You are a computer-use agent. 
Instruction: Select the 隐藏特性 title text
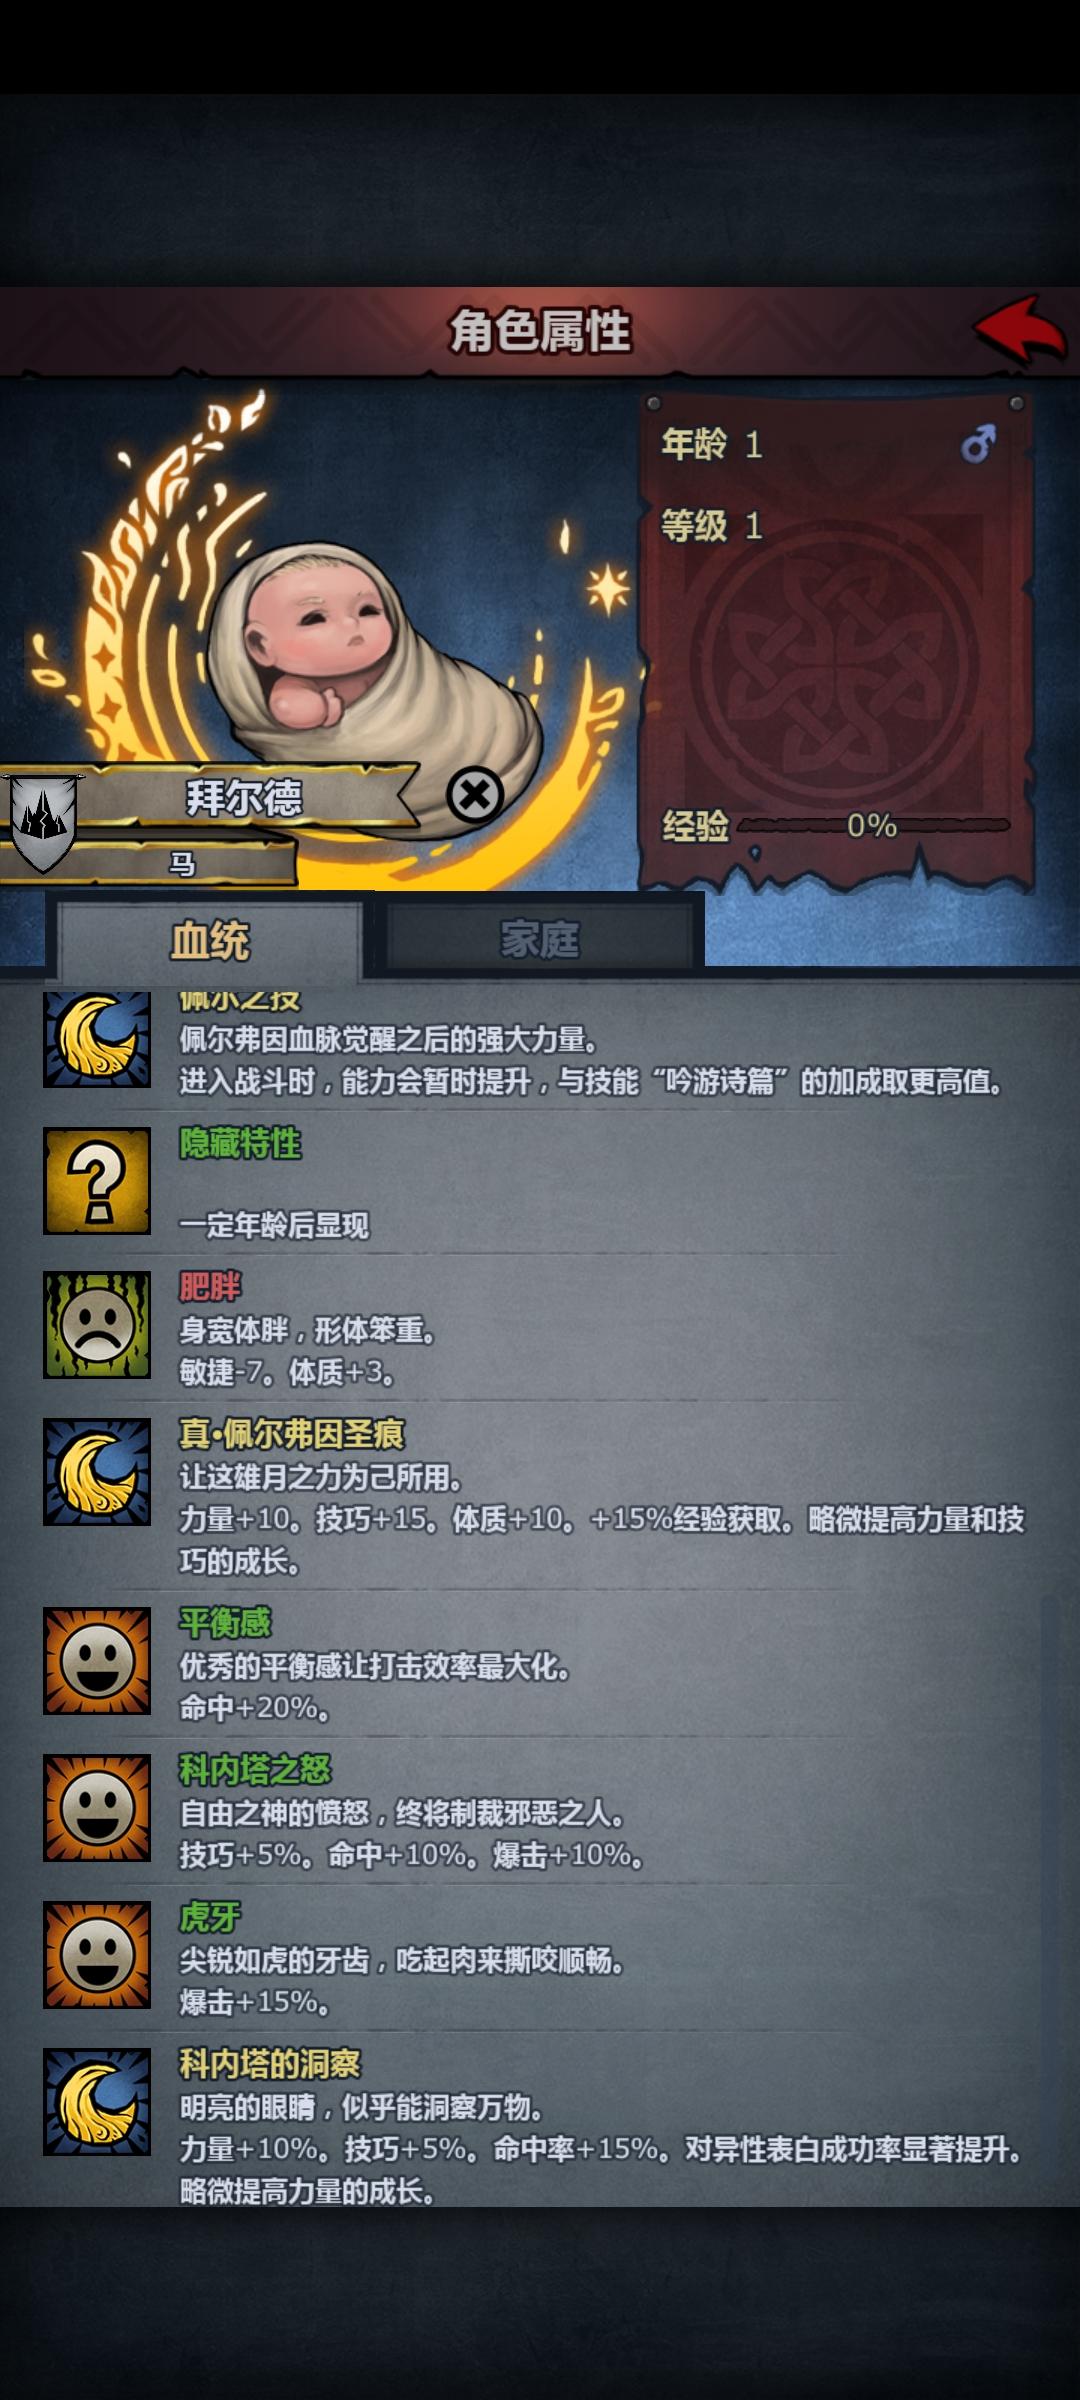pyautogui.click(x=240, y=1144)
